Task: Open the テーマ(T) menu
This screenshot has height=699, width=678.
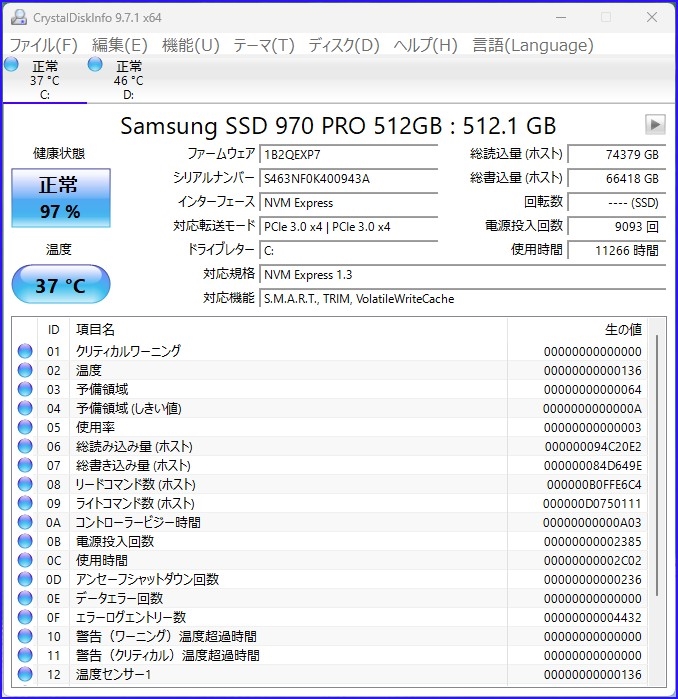Action: [264, 45]
